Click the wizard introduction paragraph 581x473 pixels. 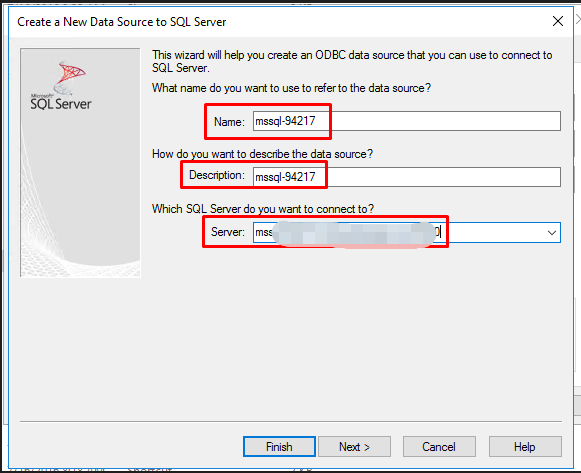click(352, 61)
